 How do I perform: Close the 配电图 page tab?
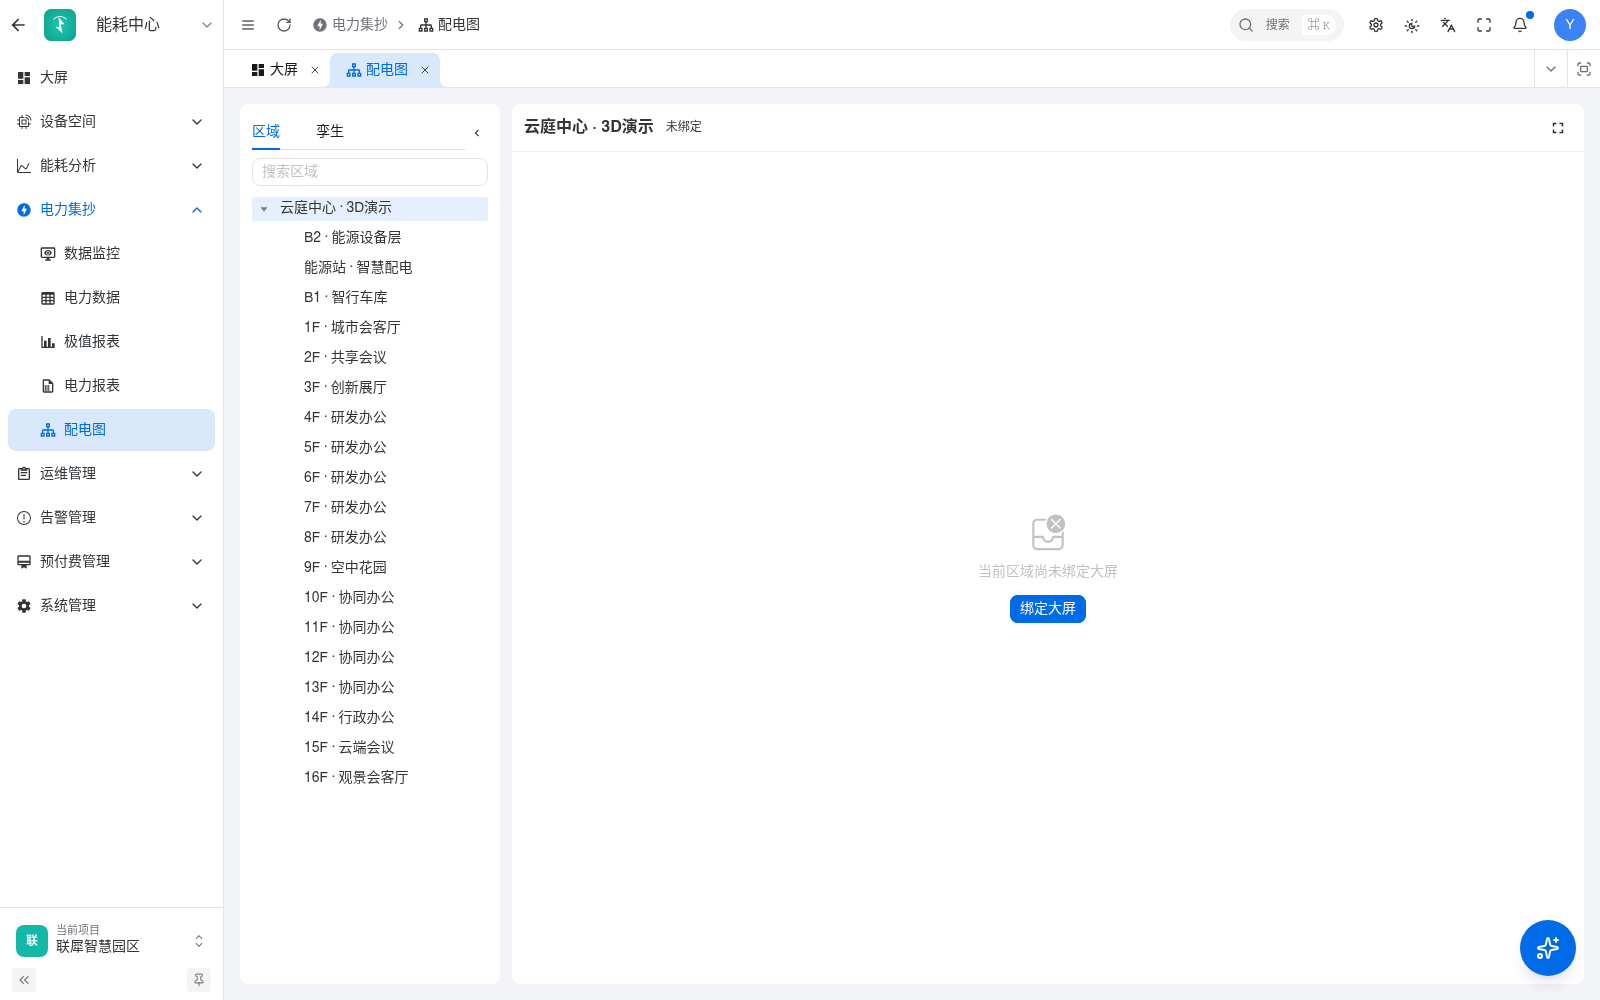coord(425,70)
